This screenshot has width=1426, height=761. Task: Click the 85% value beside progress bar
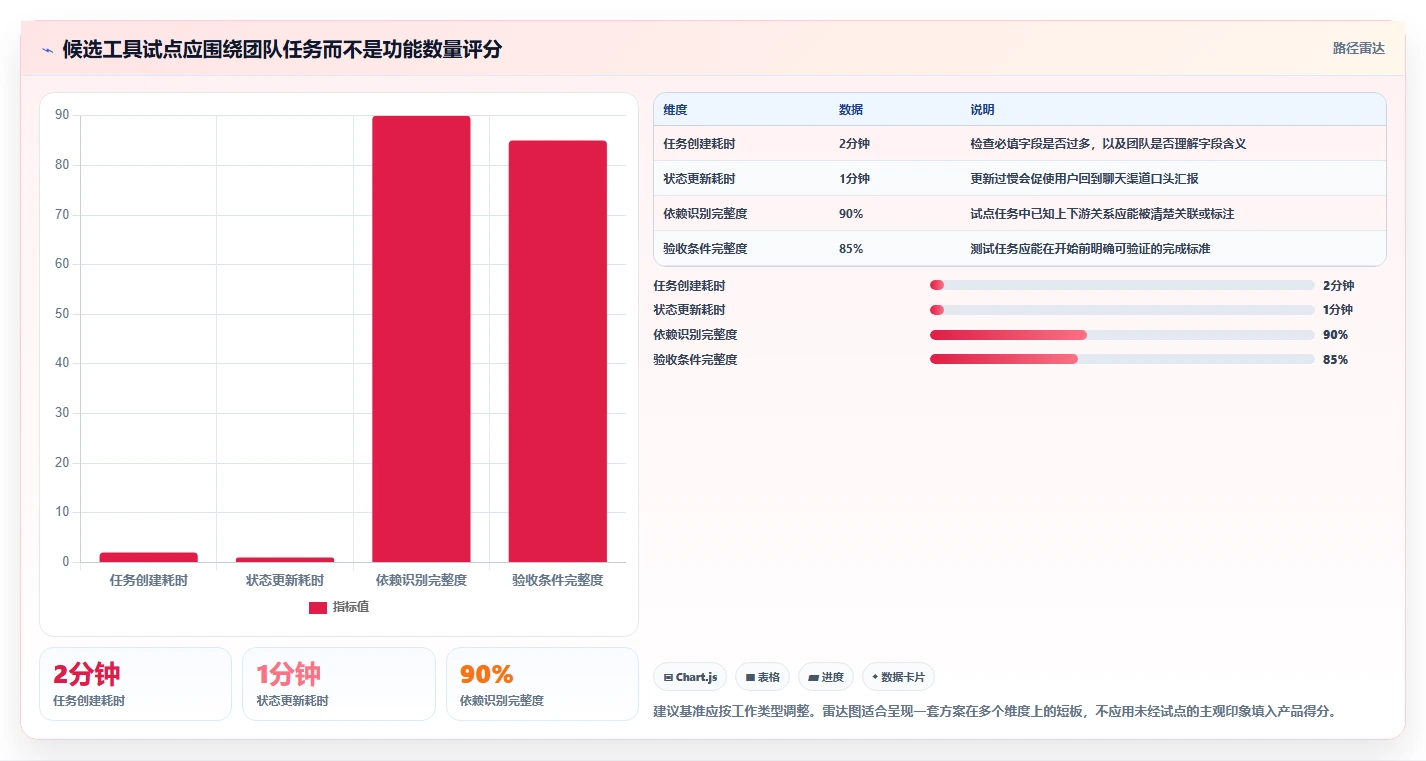1335,360
